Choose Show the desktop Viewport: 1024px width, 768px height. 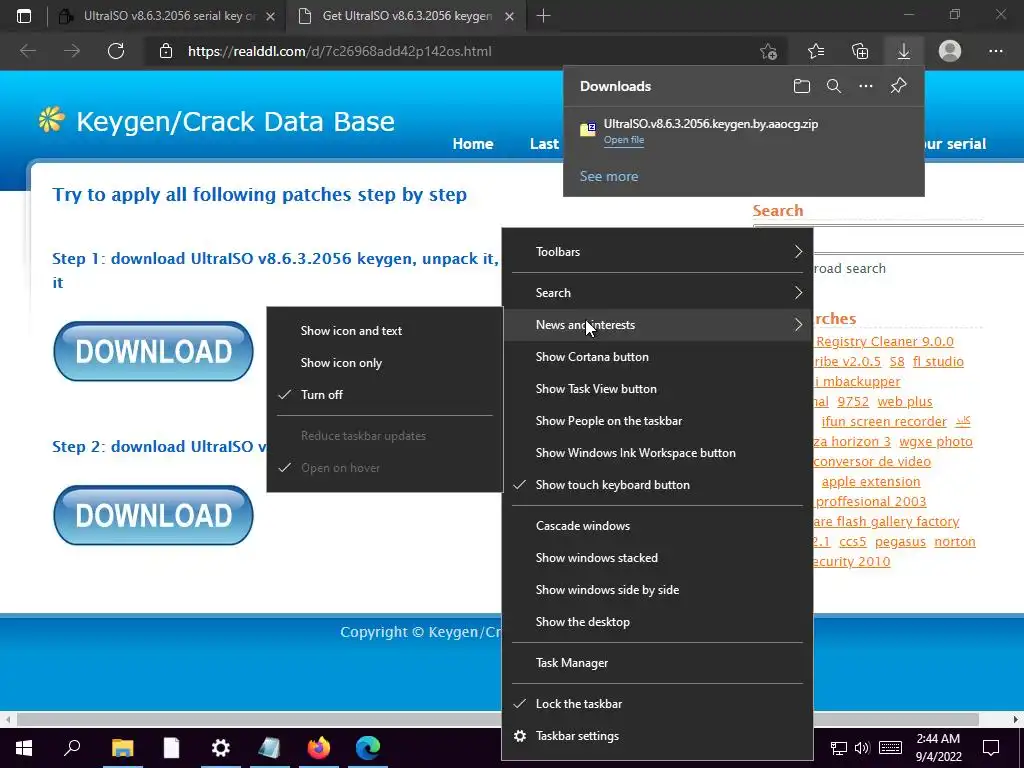[x=657, y=622]
